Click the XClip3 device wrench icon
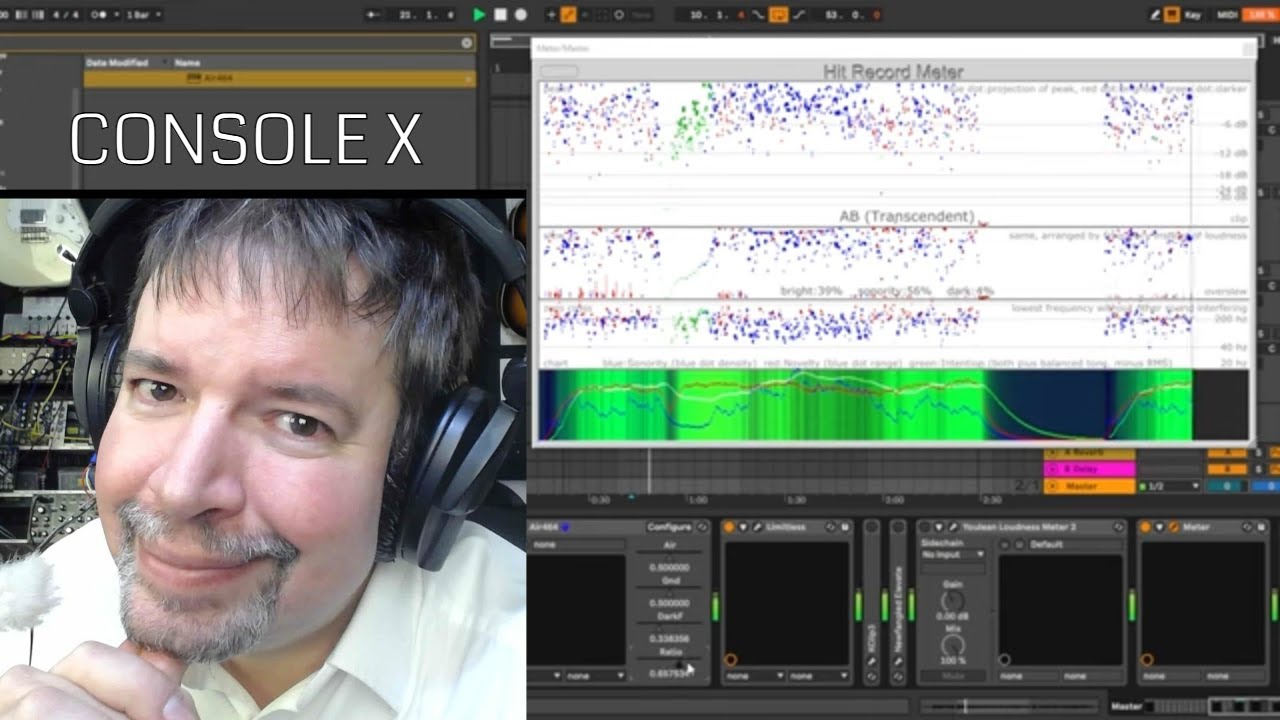The width and height of the screenshot is (1280, 720). 872,662
